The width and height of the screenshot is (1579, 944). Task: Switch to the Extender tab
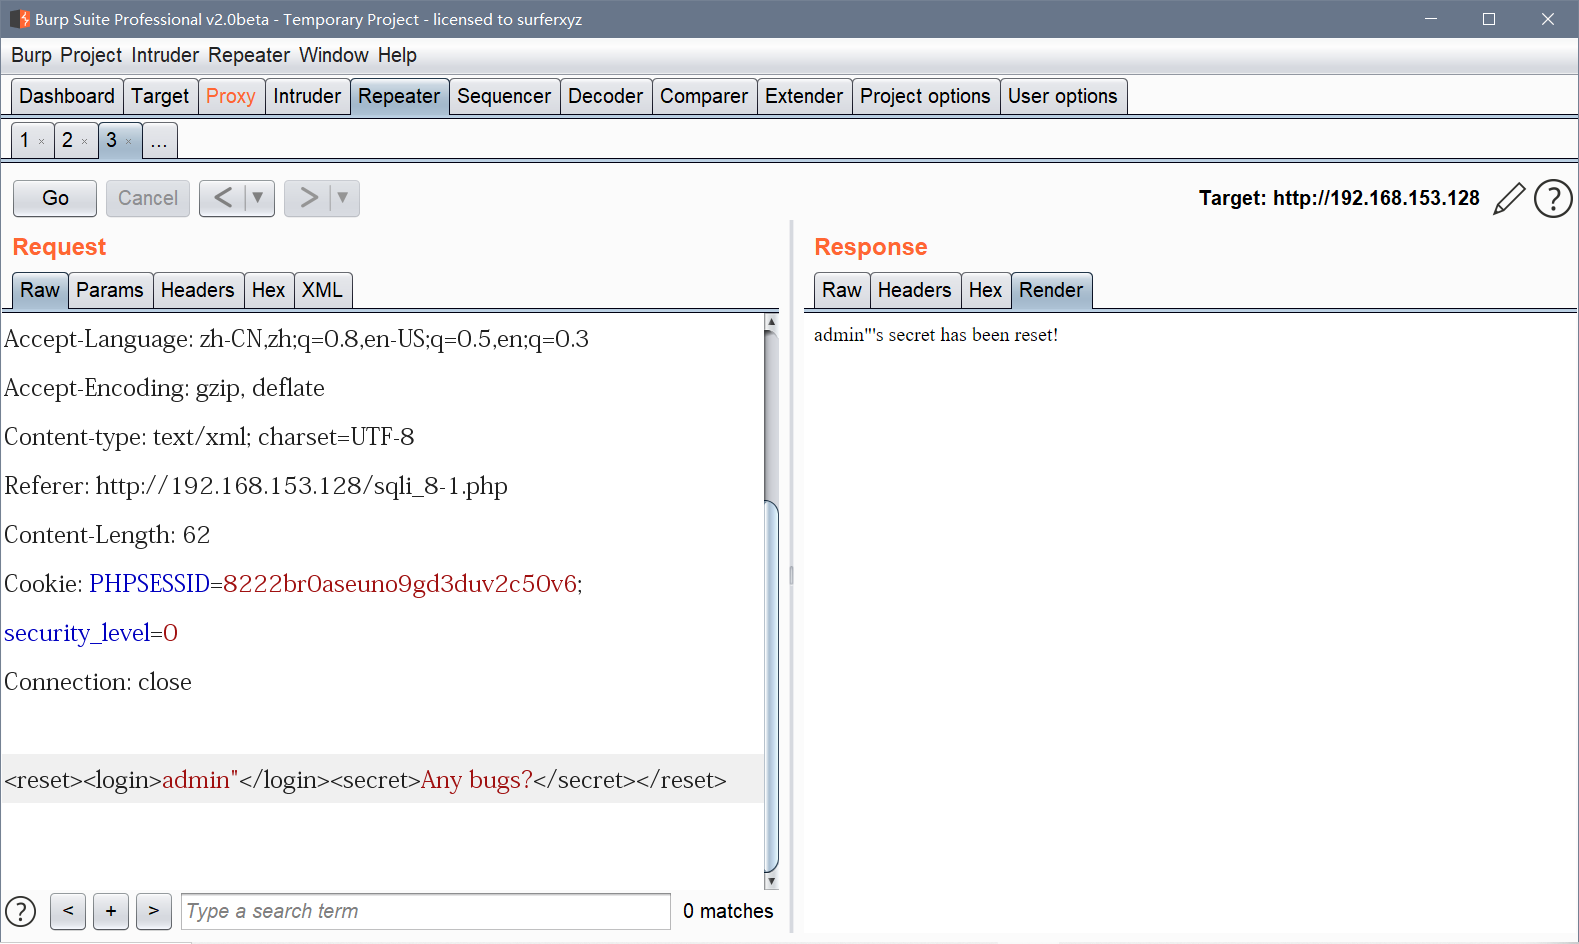pos(804,96)
